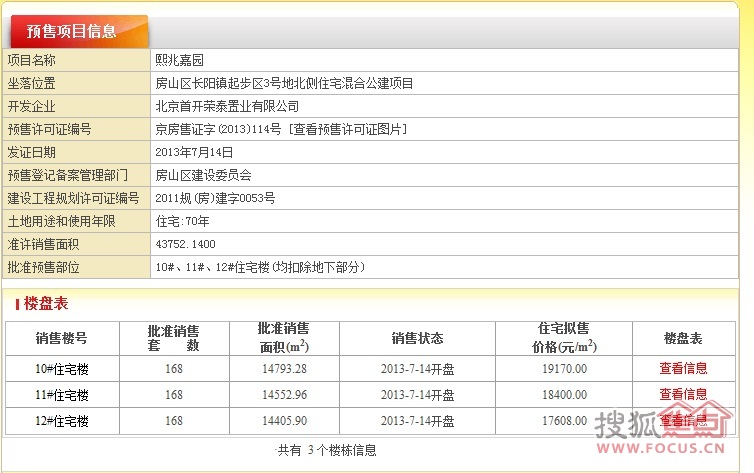The height and width of the screenshot is (473, 754).
Task: Click 查看信息 for 10#住宅楼
Action: pos(683,368)
